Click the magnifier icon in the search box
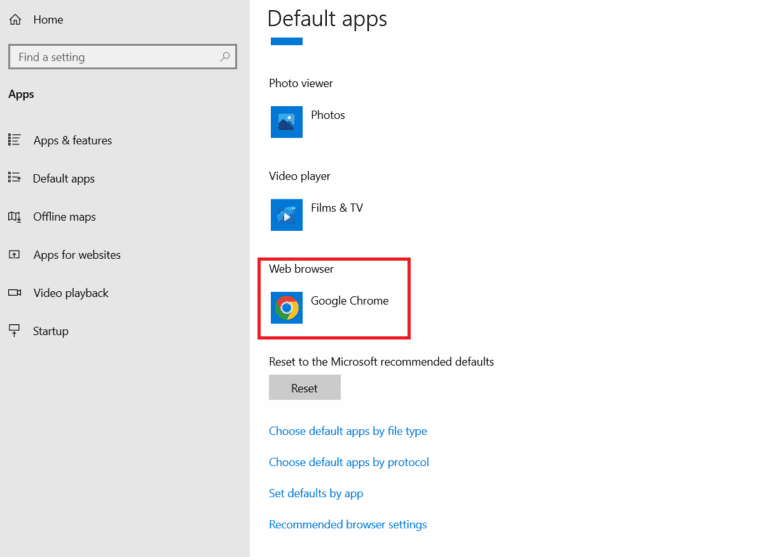Screen dimensions: 768x557 (x=226, y=57)
